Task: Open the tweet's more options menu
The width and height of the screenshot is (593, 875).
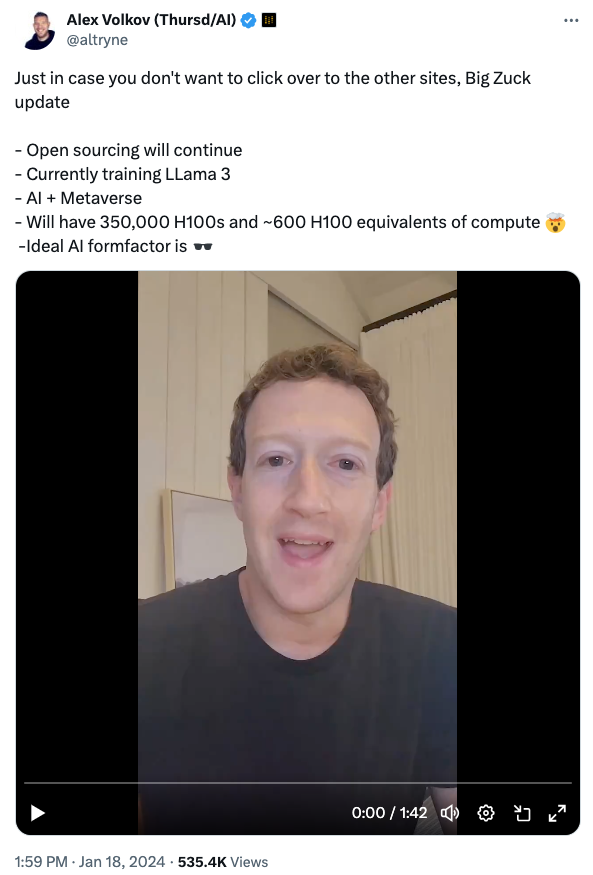Action: 571,20
